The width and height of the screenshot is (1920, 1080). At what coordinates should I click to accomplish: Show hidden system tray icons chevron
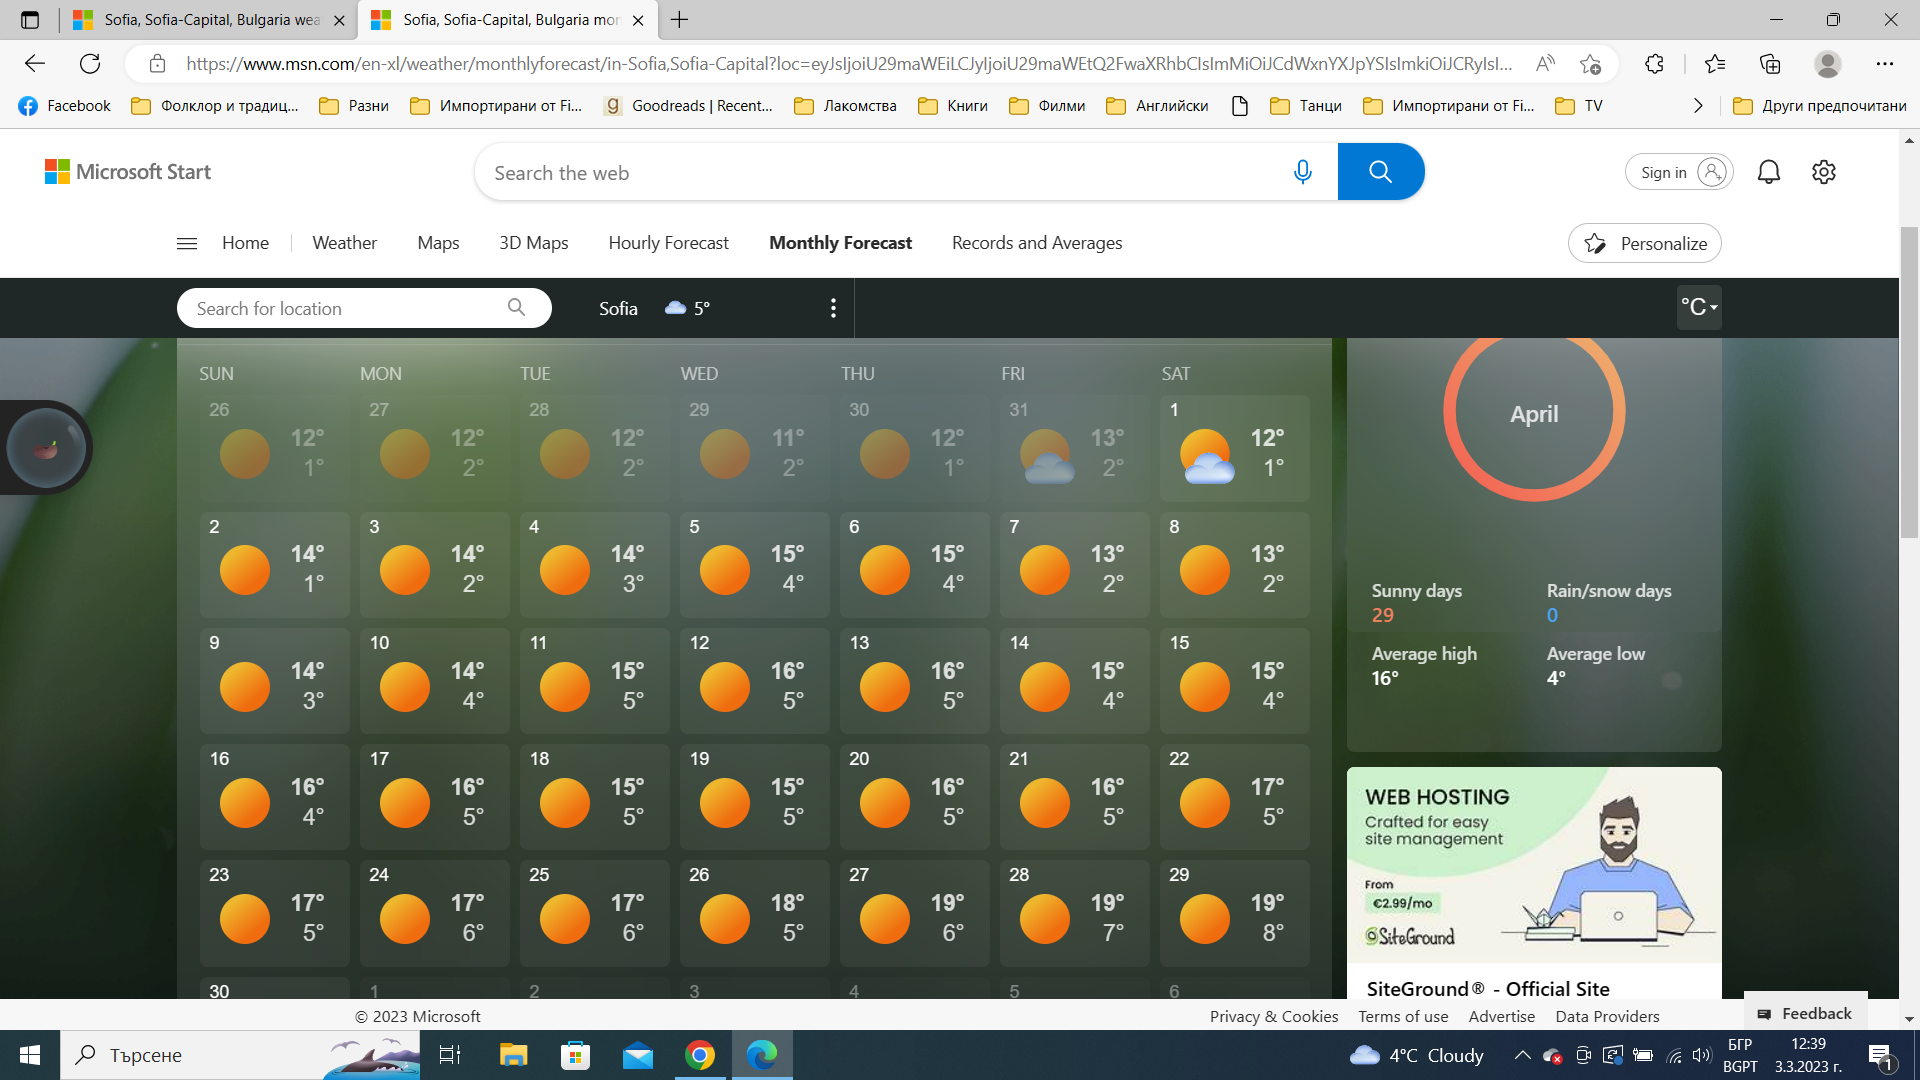[1522, 1055]
